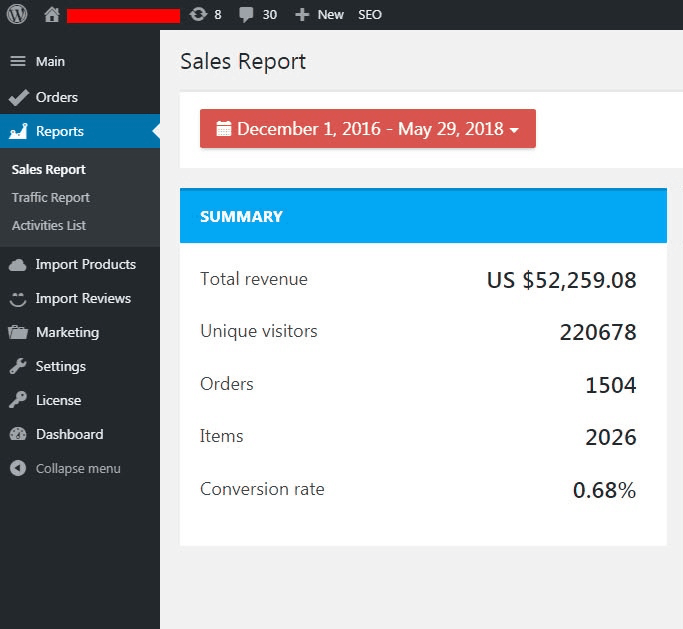Open the Traffic Report link
The width and height of the screenshot is (683, 629).
51,198
